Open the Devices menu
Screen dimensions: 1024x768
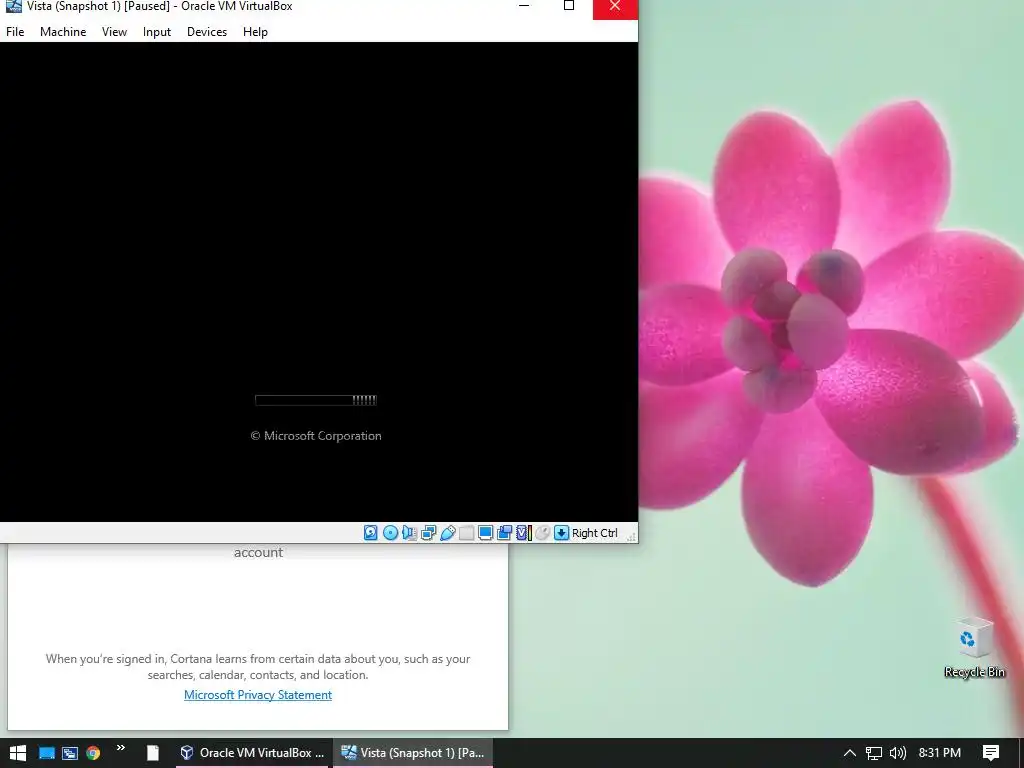[x=207, y=32]
